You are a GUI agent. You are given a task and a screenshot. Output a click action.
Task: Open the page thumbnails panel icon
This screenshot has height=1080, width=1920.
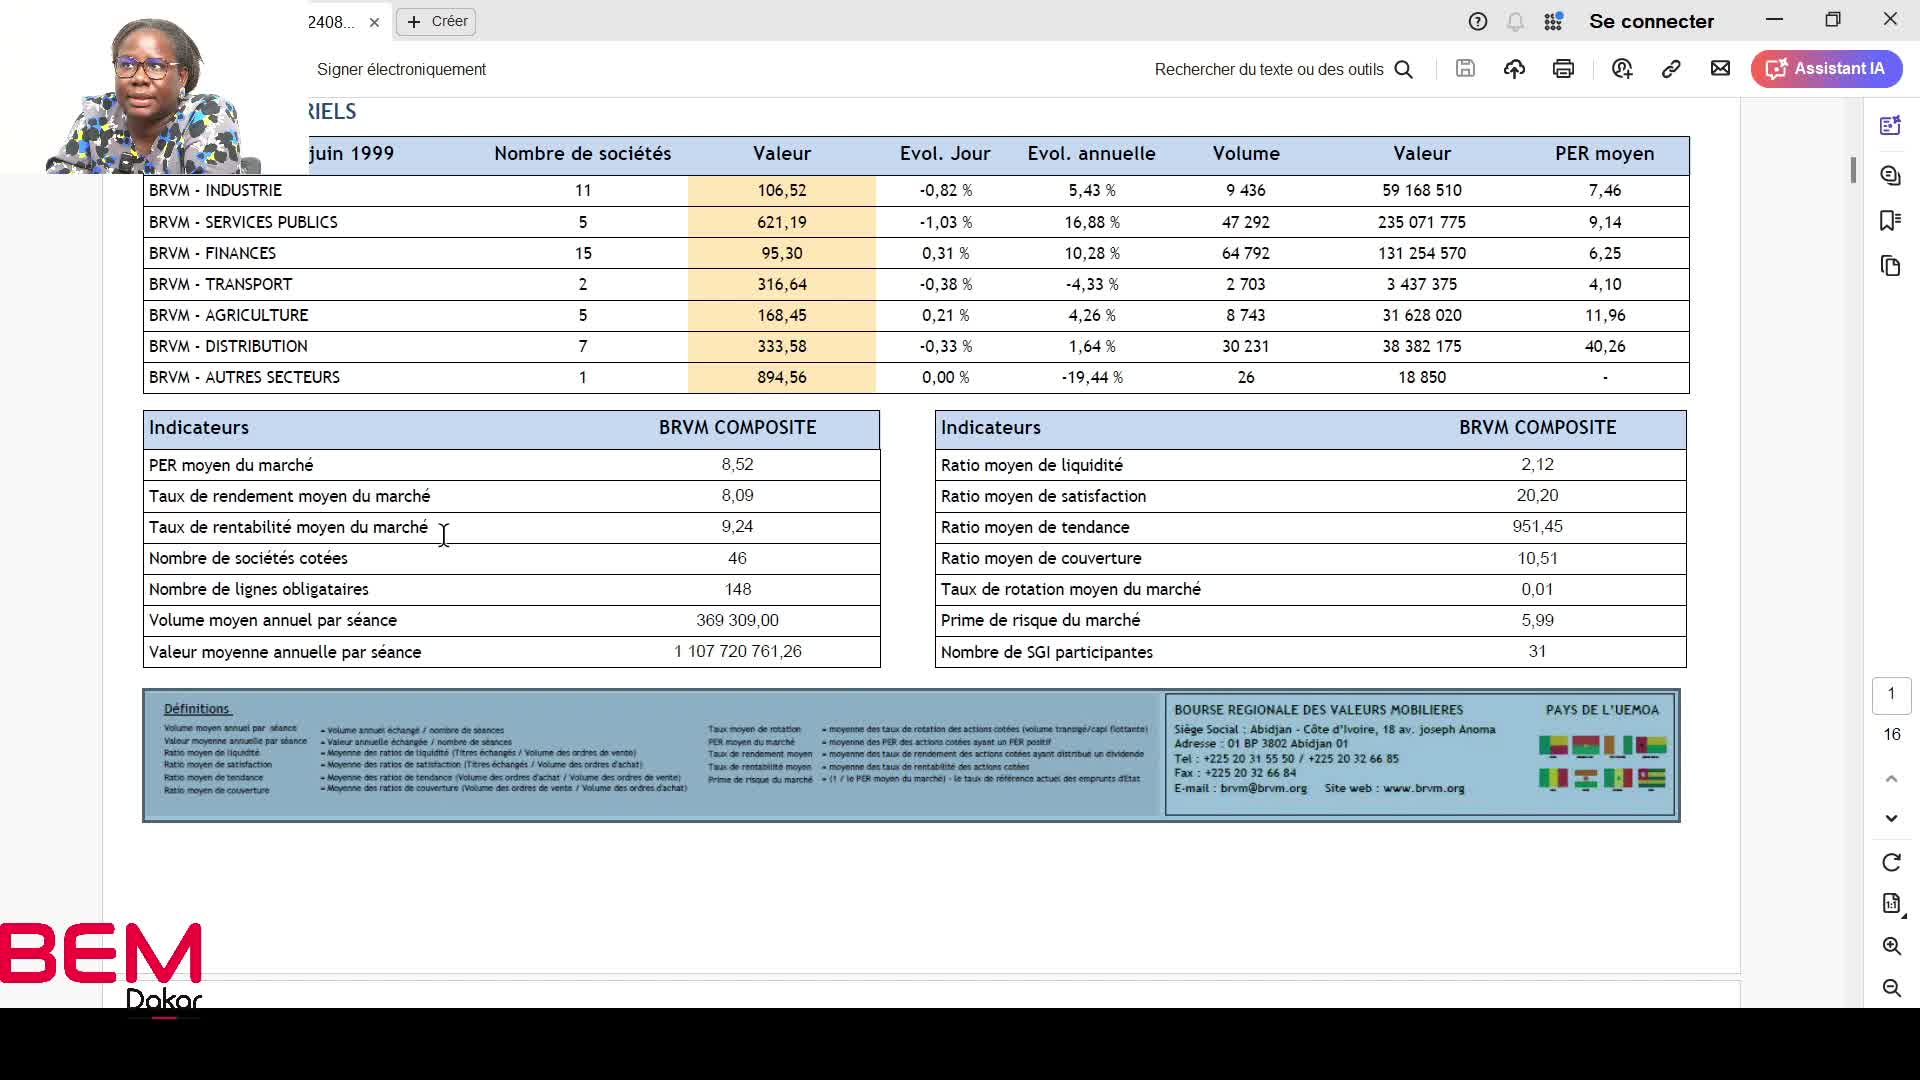[x=1890, y=266]
